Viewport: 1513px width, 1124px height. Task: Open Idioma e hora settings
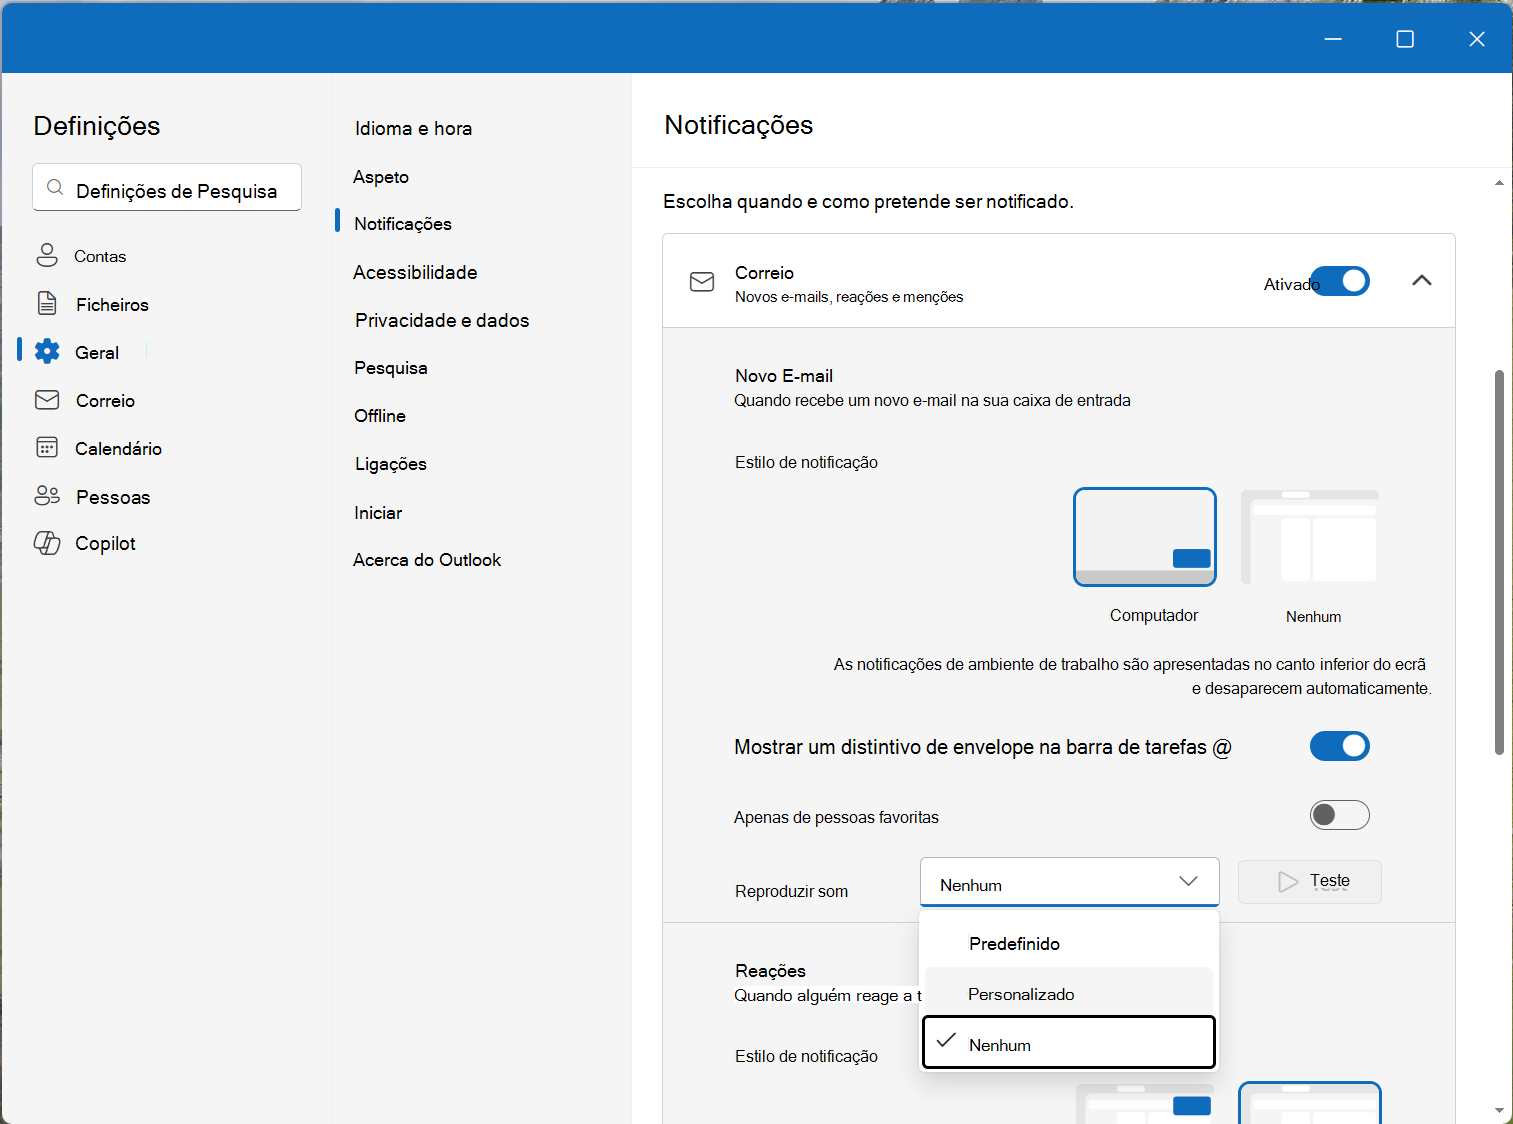[413, 128]
